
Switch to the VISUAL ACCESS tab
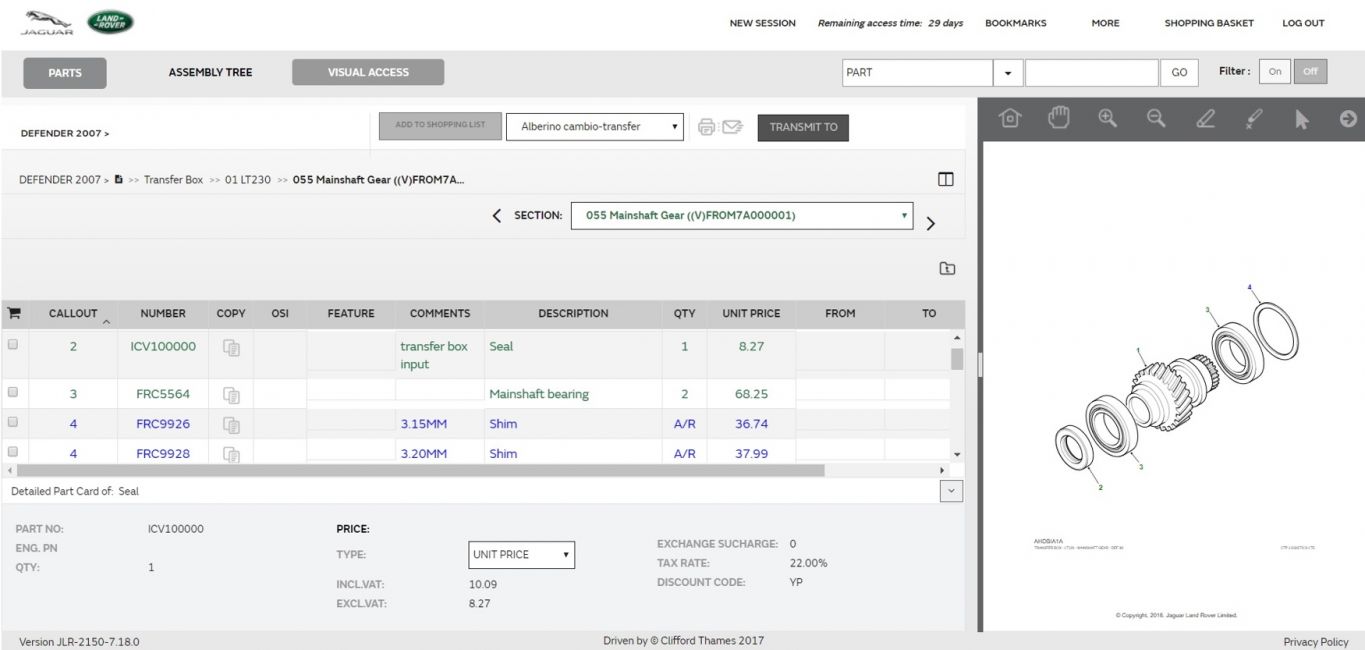(x=368, y=72)
